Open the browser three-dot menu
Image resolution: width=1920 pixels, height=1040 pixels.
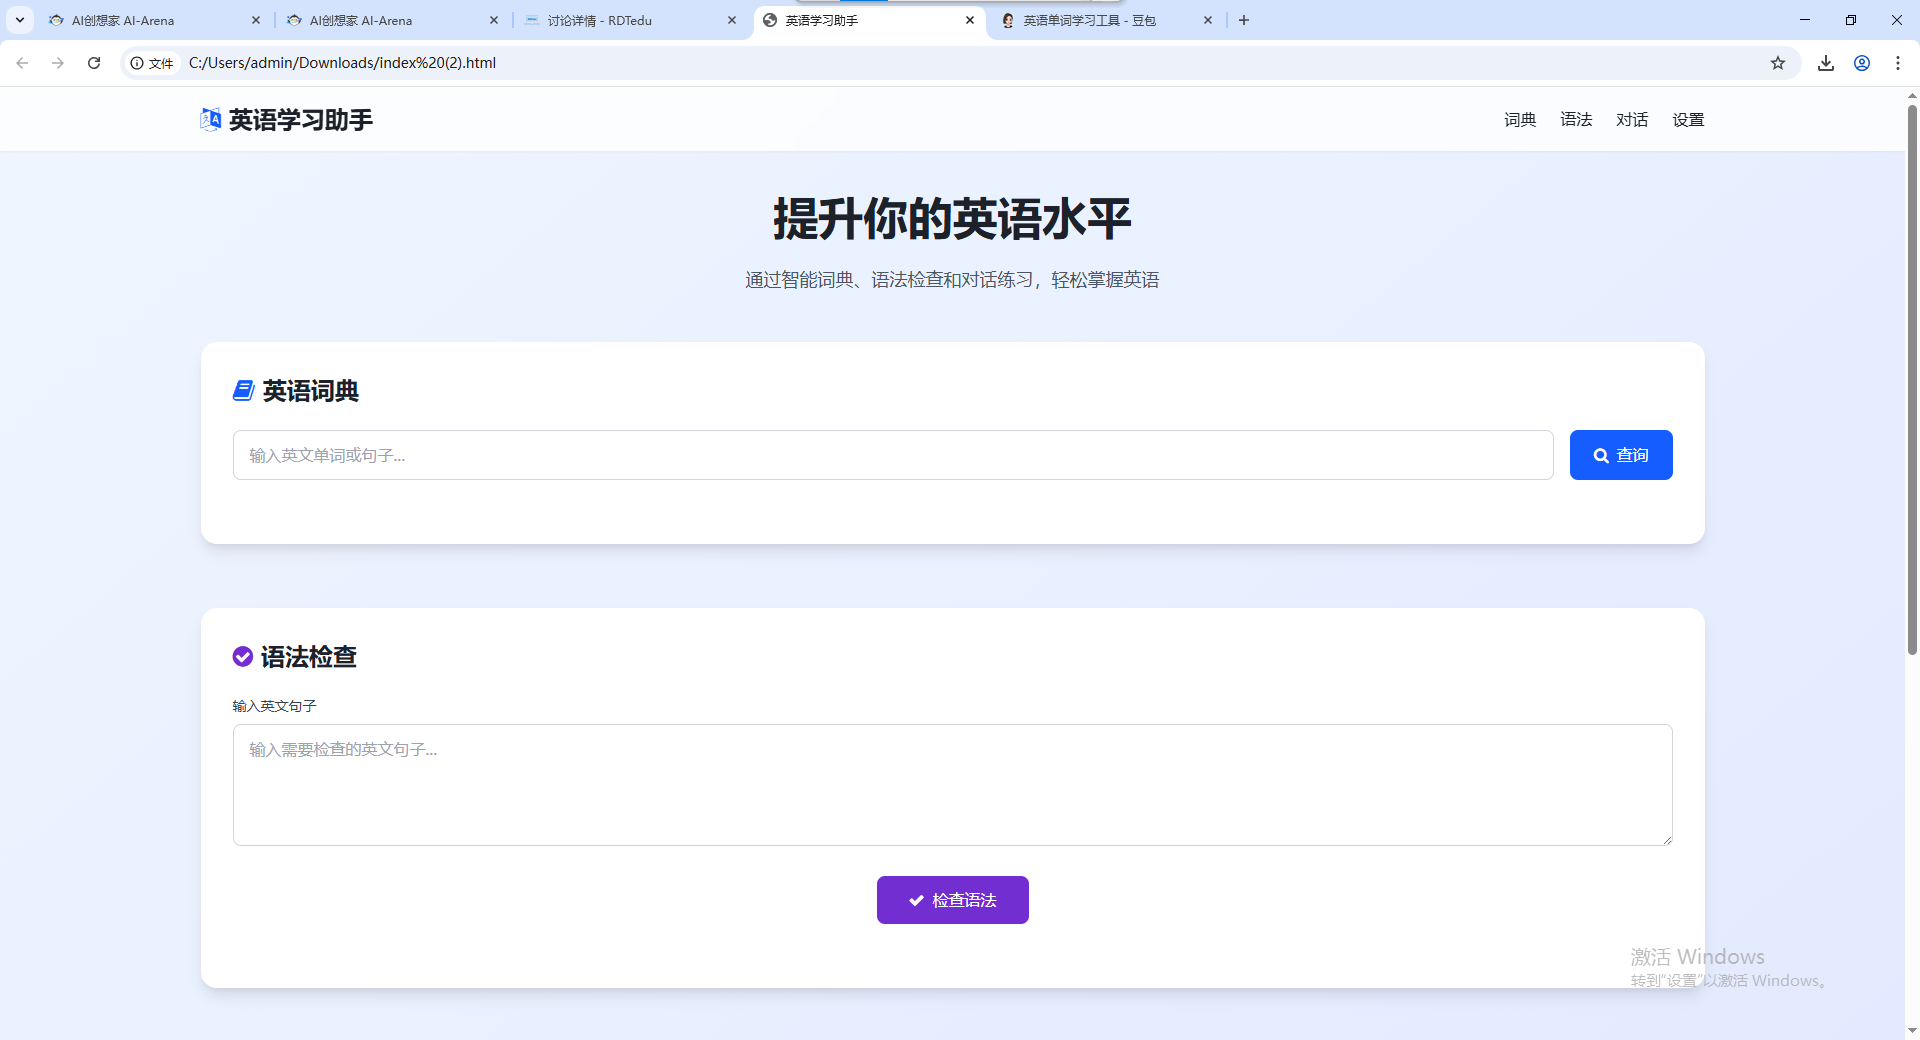(x=1898, y=63)
